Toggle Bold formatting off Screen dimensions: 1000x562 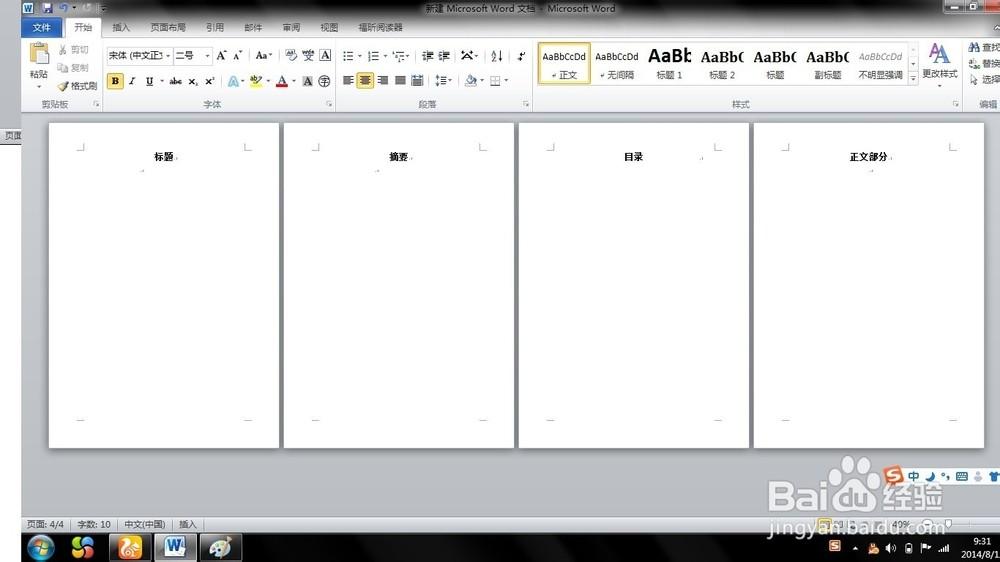tap(115, 81)
